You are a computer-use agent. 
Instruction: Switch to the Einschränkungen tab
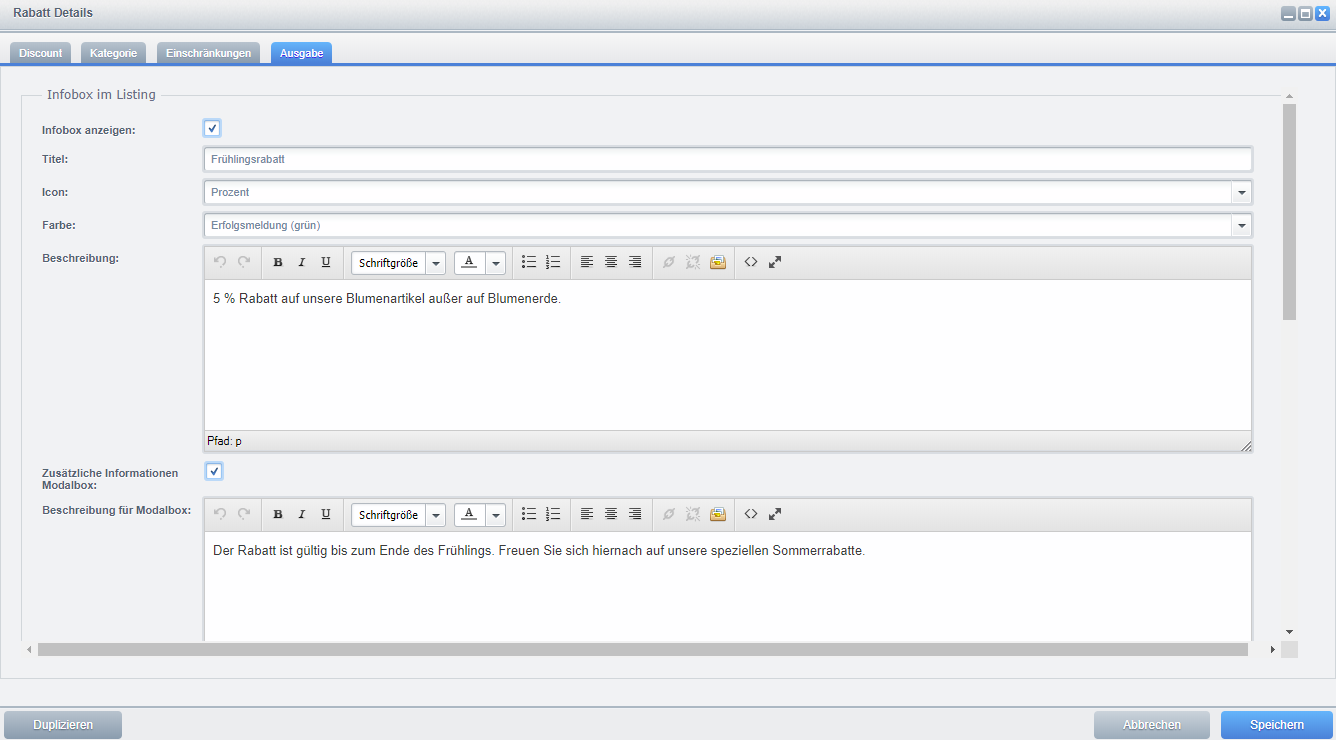point(209,53)
